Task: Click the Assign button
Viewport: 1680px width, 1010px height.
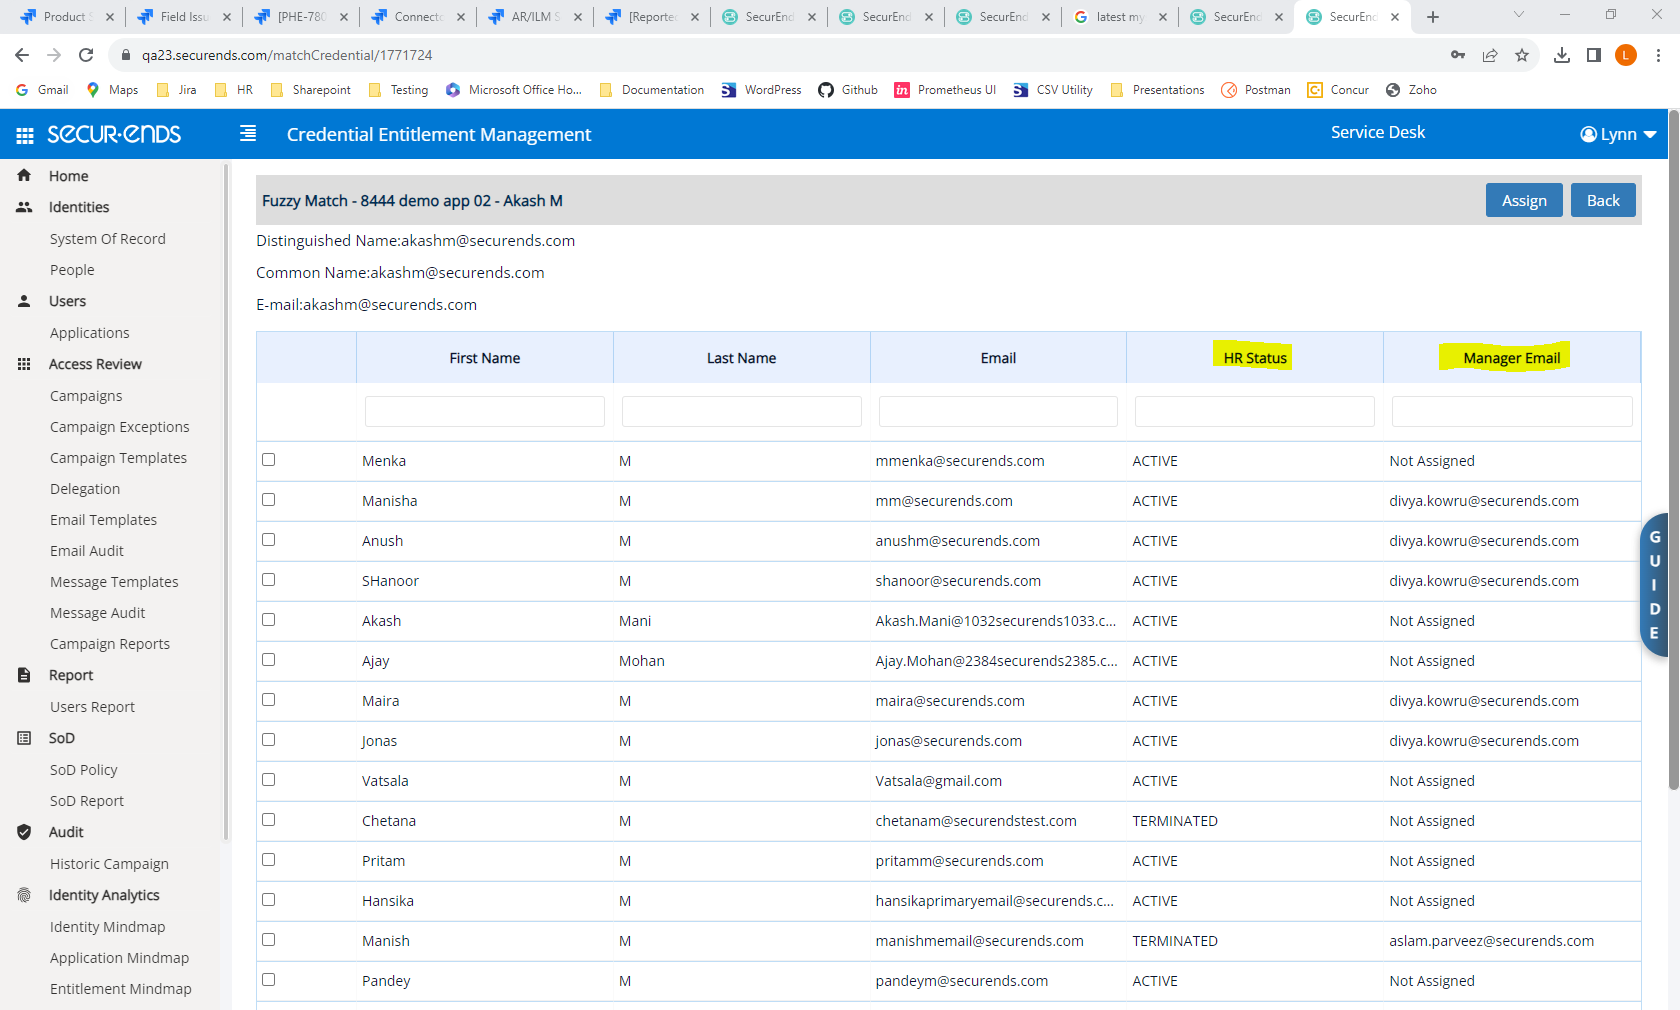Action: pyautogui.click(x=1524, y=200)
